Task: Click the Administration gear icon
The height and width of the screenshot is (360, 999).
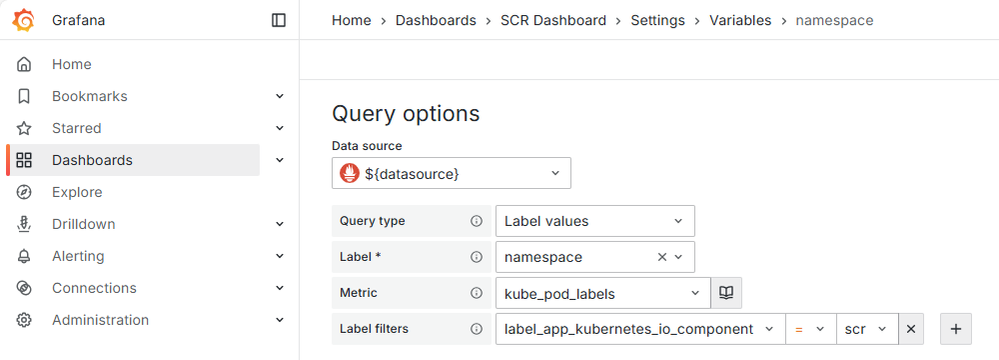Action: point(24,320)
